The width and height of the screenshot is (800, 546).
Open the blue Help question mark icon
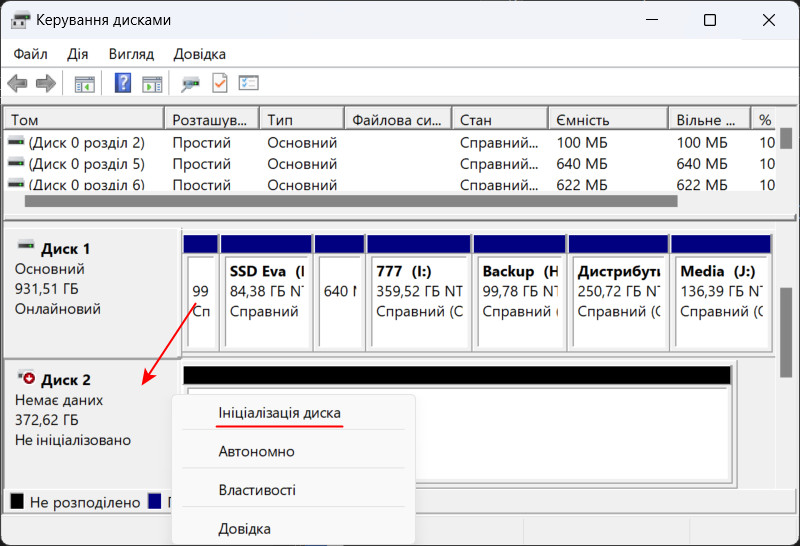point(123,83)
